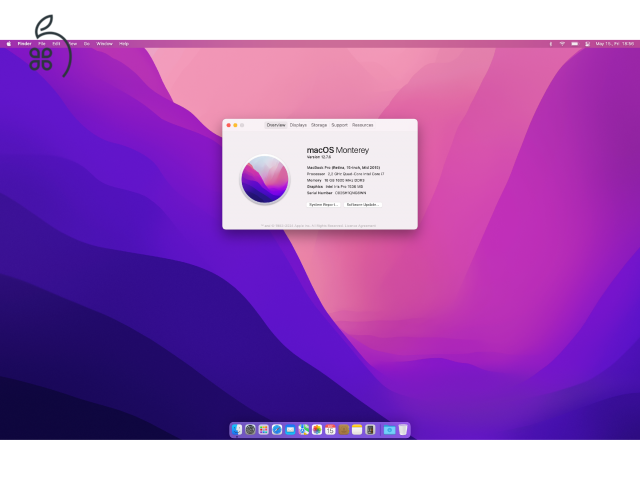Click the Graphics info line
This screenshot has height=480, width=640.
335,187
